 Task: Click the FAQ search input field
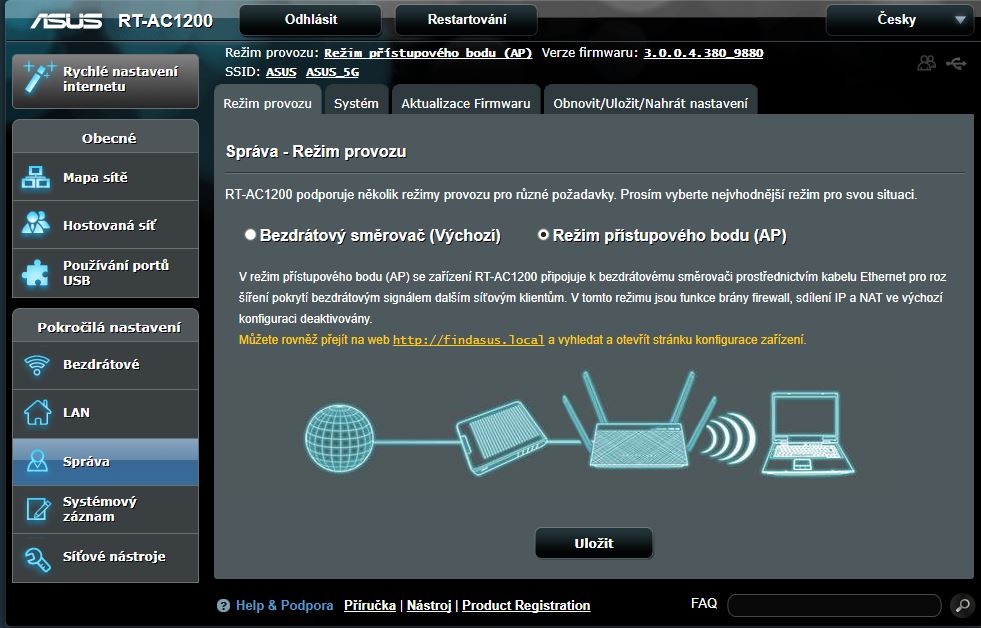point(835,605)
